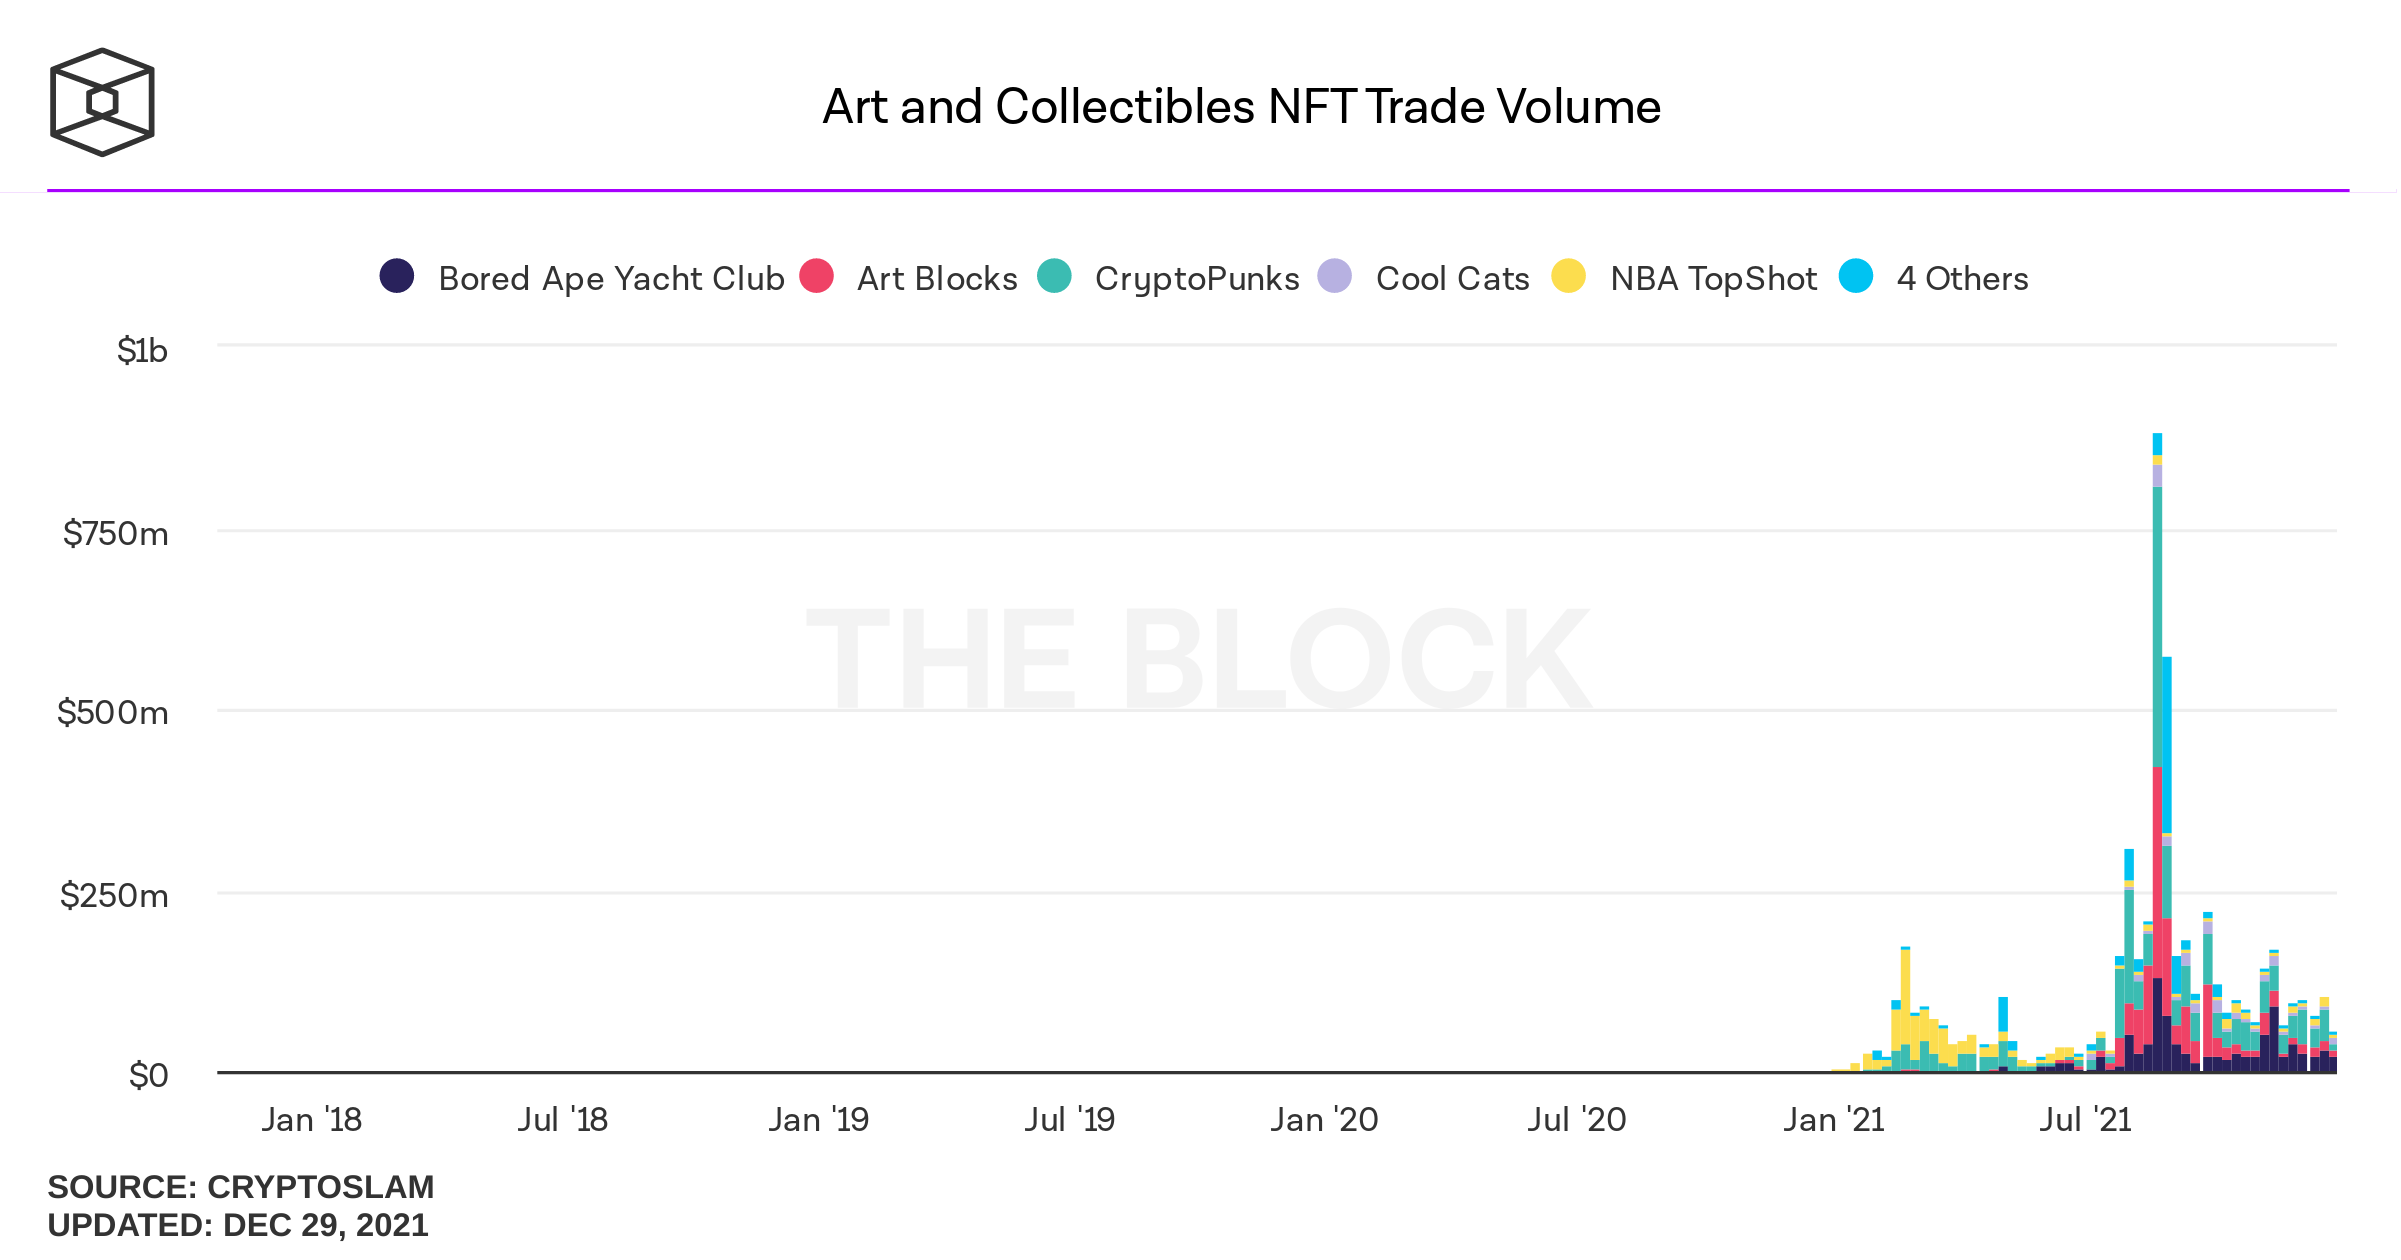The width and height of the screenshot is (2401, 1260).
Task: Click the CryptoPunks legend label
Action: coord(1197,278)
